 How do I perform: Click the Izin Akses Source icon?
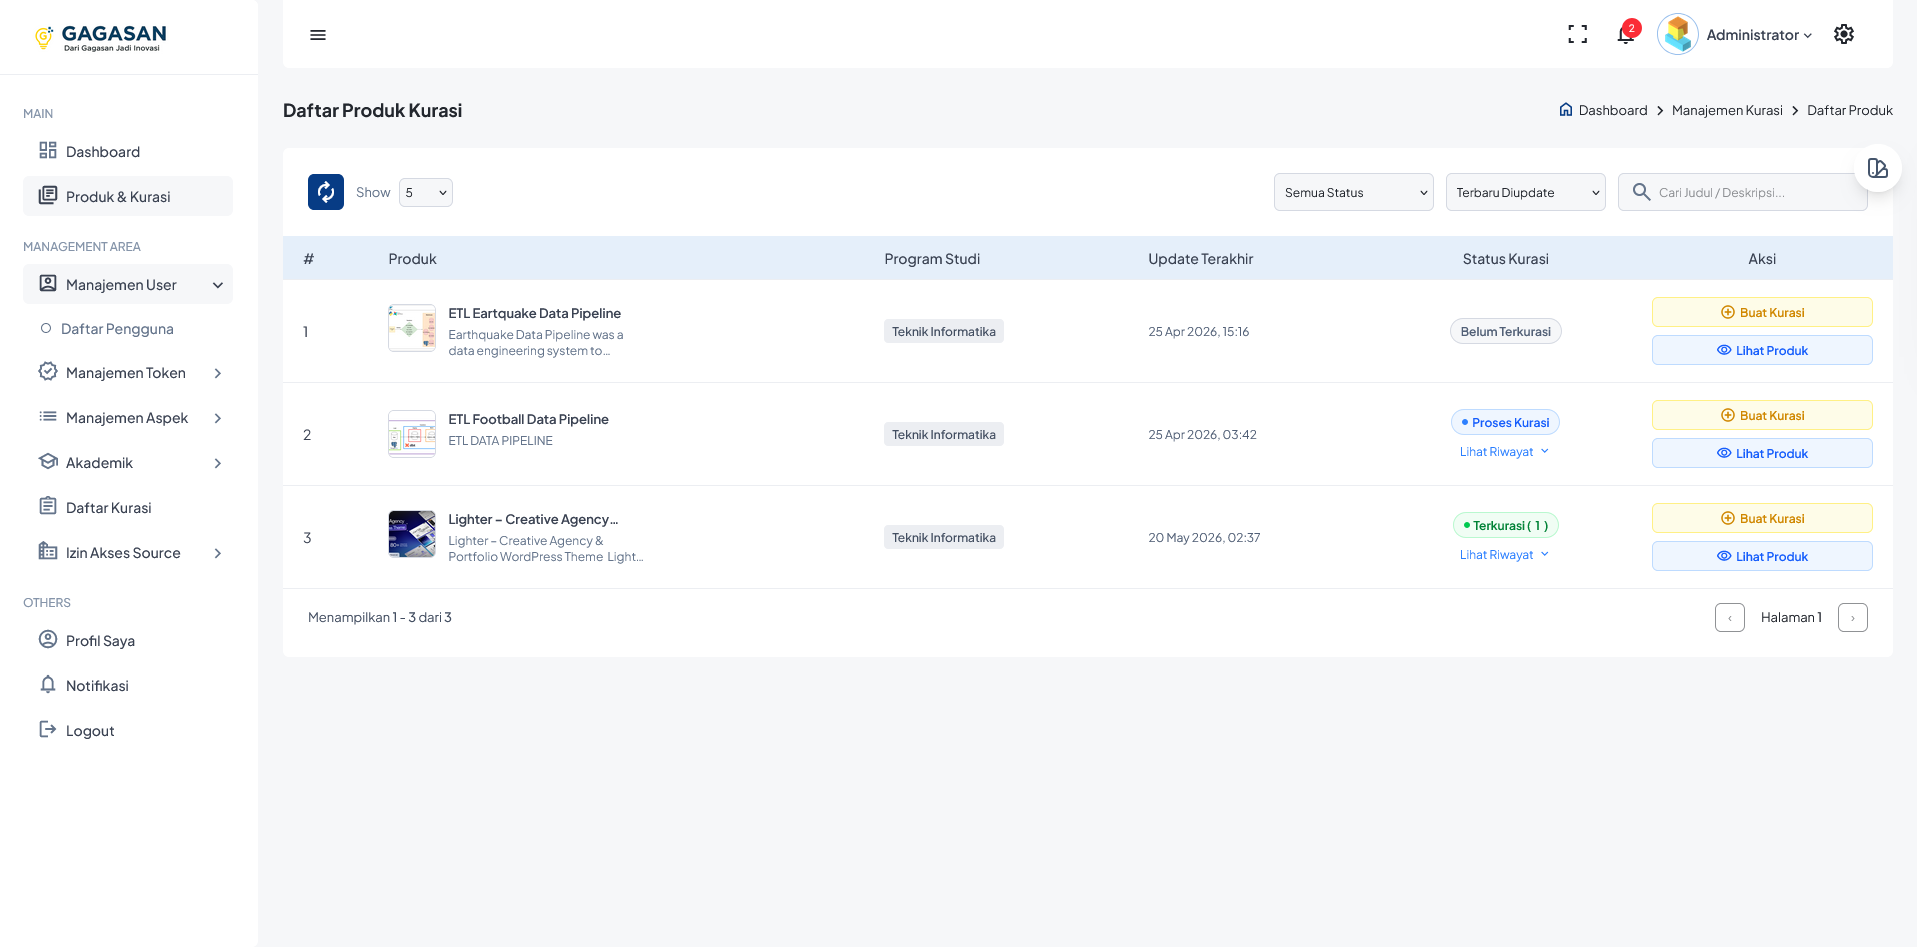pos(48,551)
